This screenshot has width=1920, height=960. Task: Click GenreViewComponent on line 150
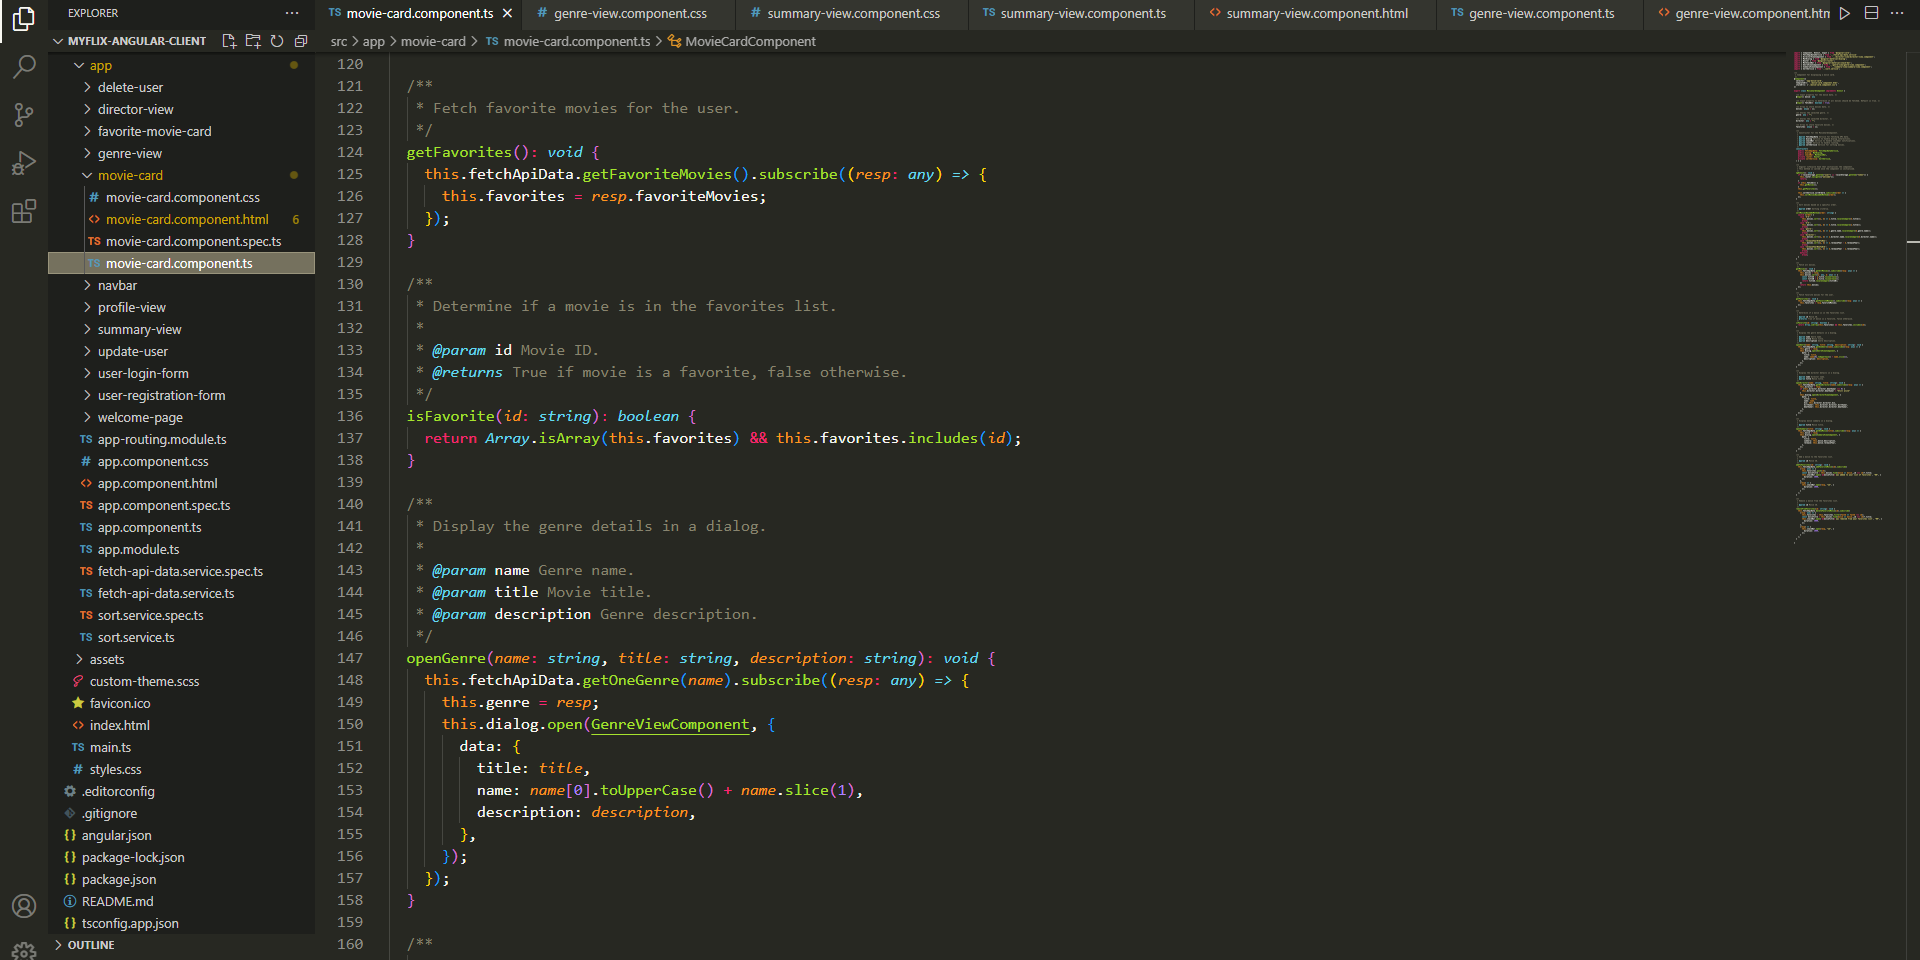point(670,724)
